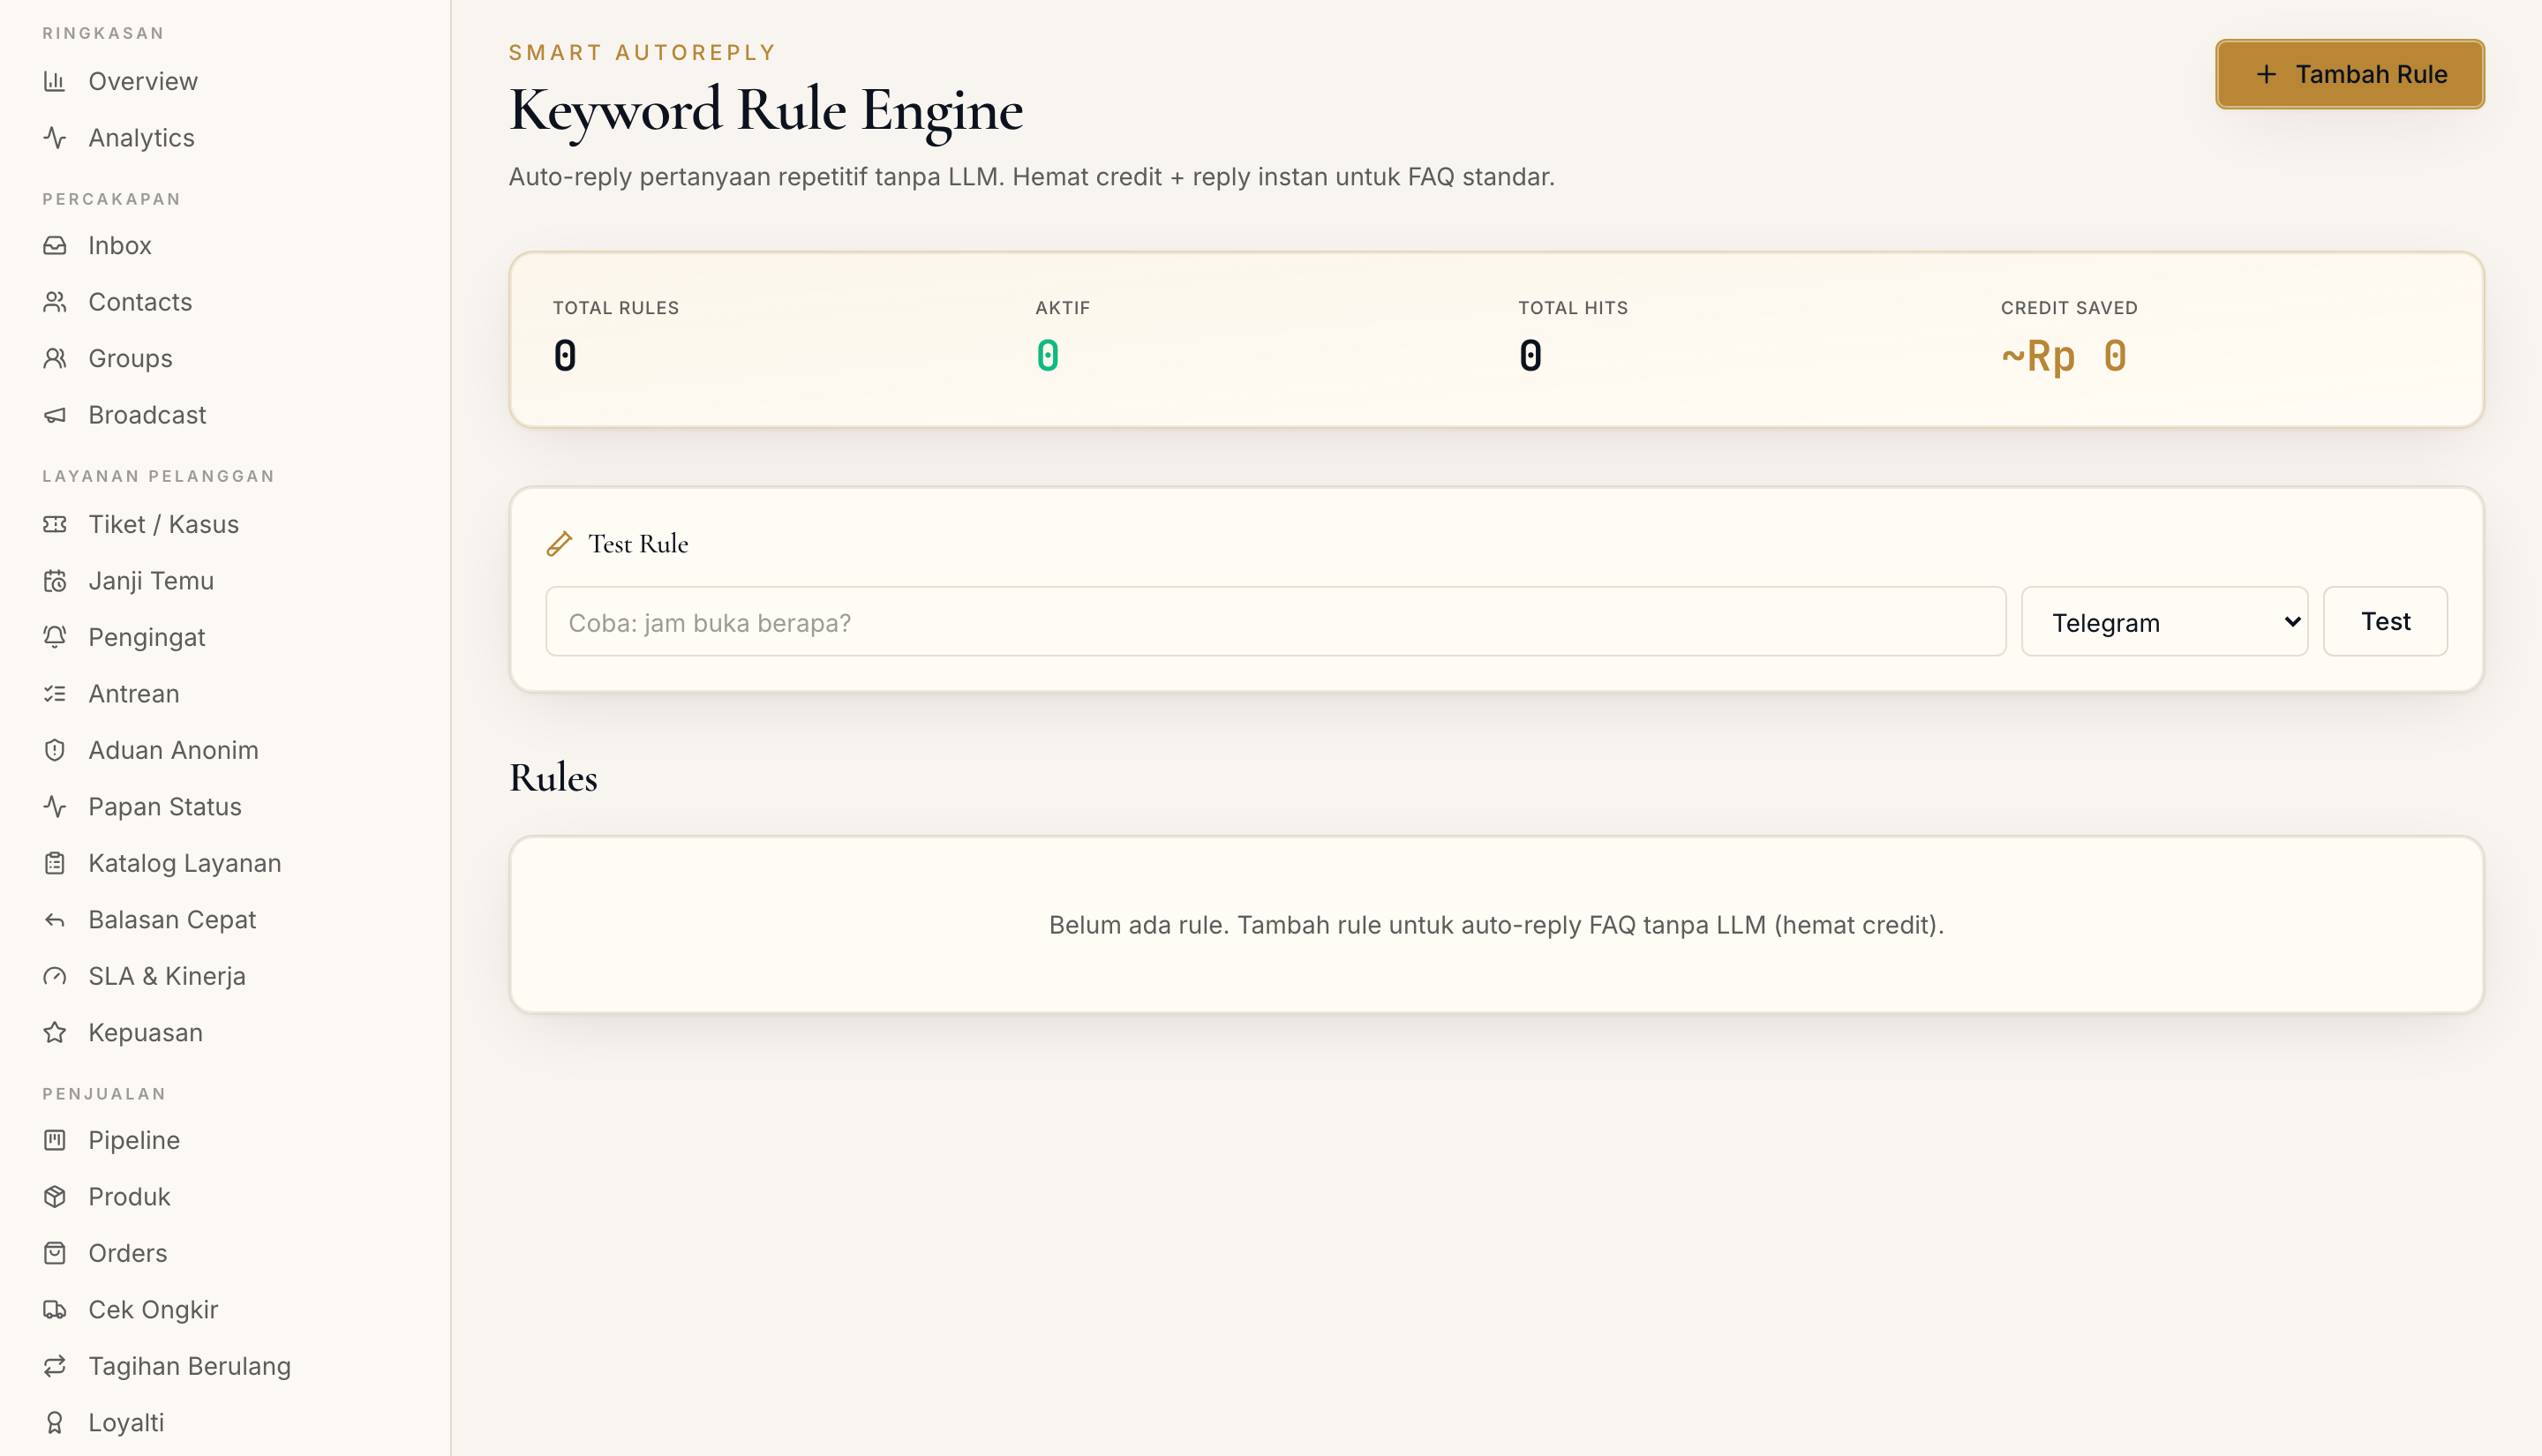Click the Test button
Viewport: 2542px width, 1456px height.
click(2385, 622)
